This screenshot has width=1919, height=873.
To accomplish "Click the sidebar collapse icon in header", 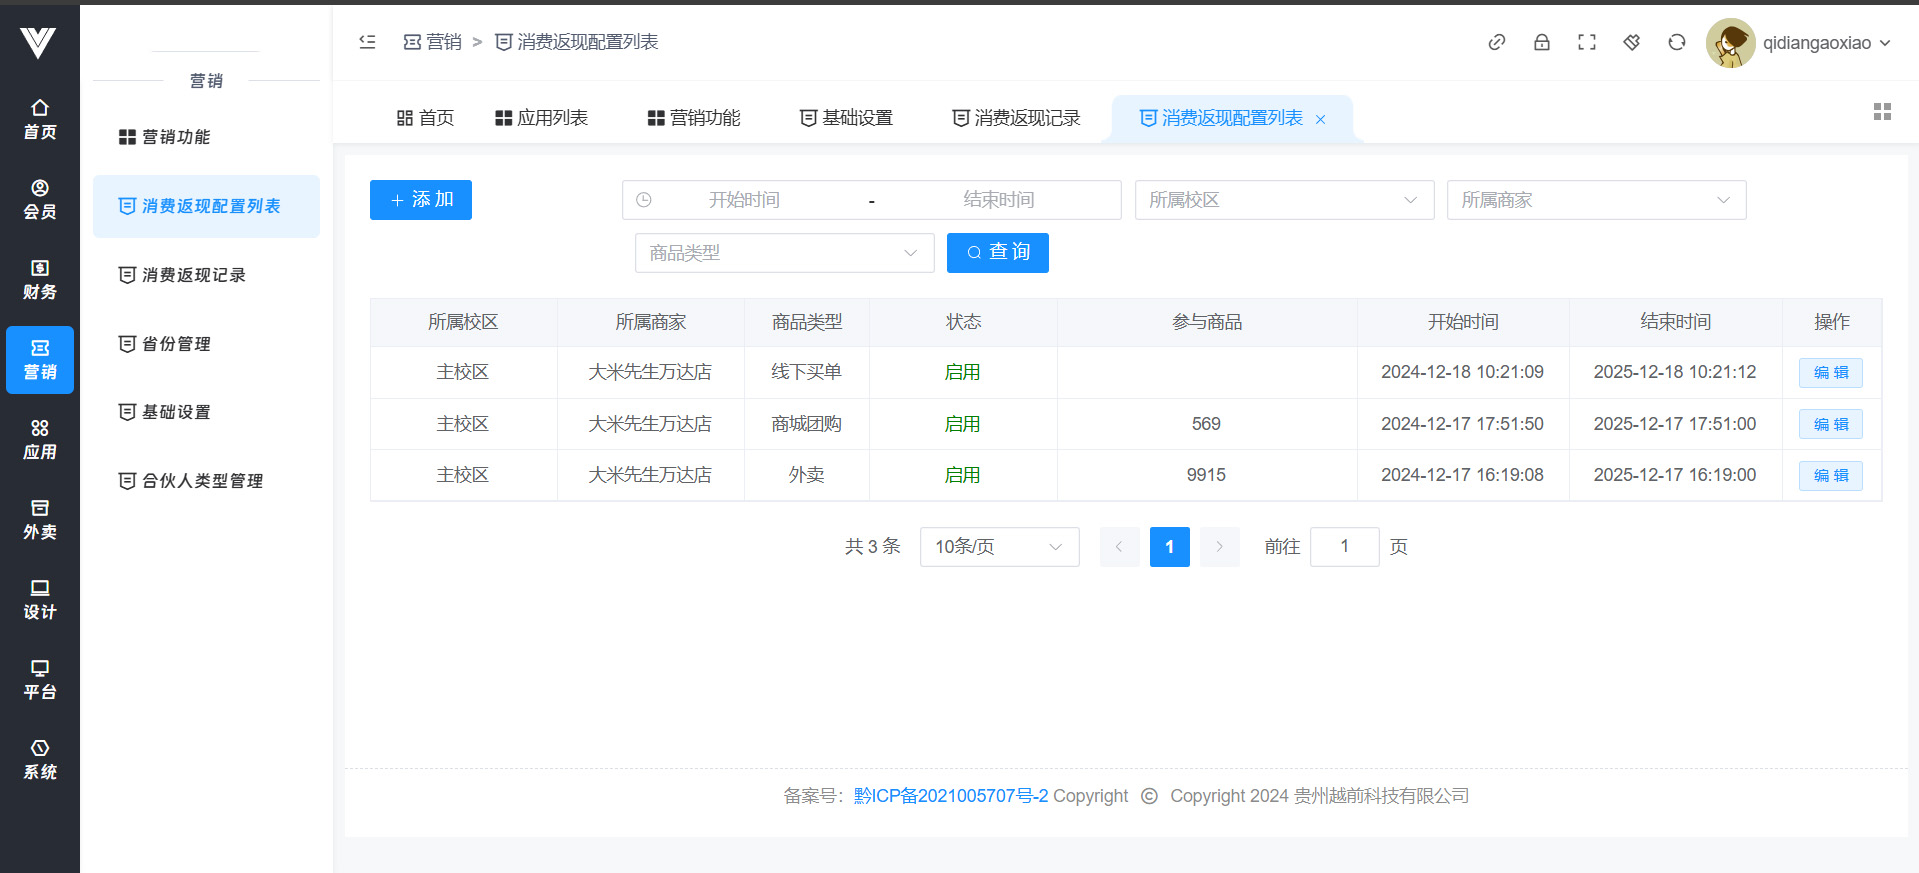I will [367, 42].
